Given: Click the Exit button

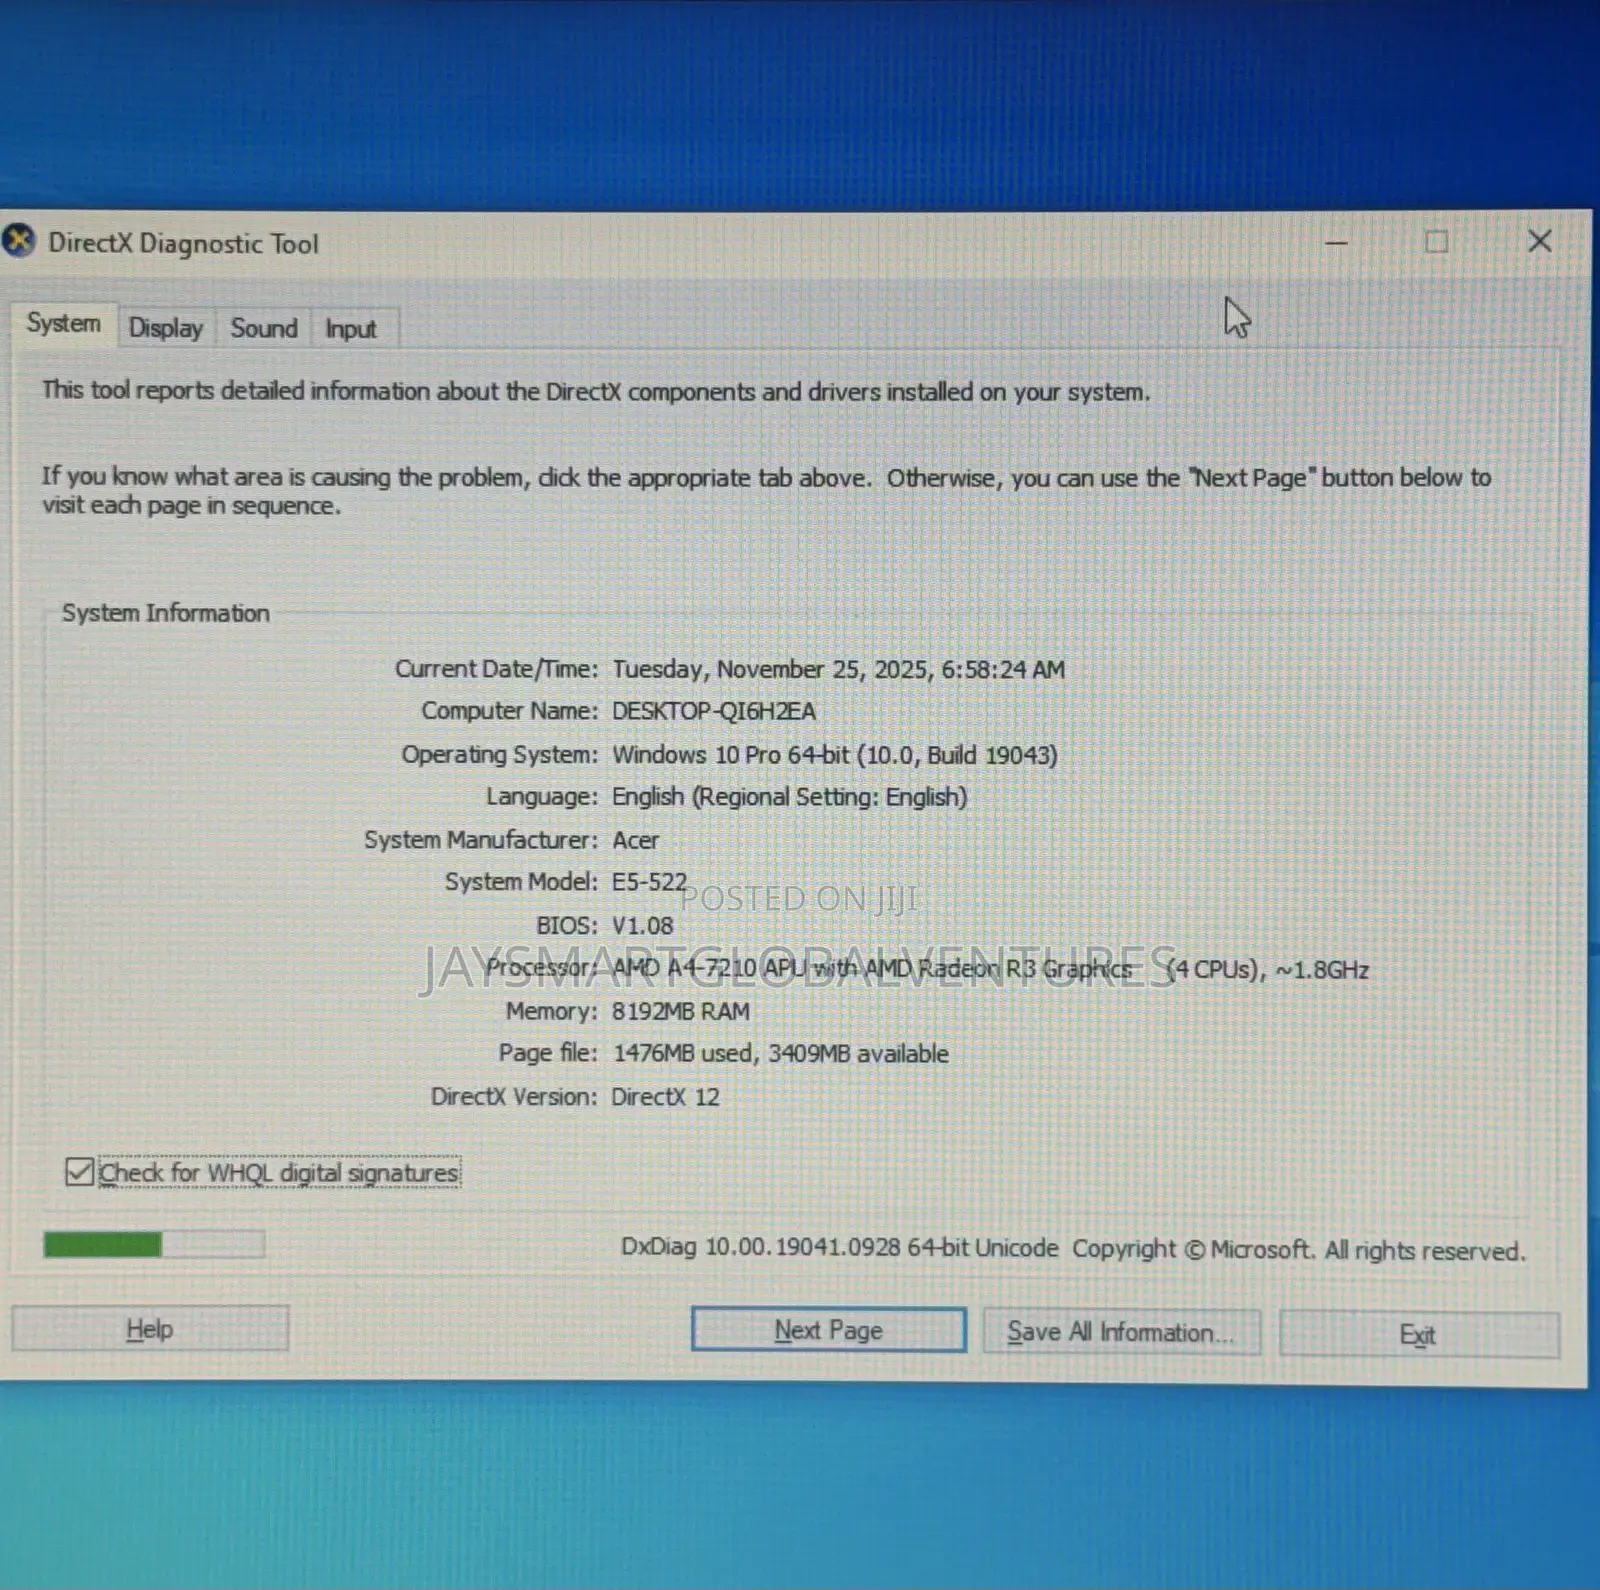Looking at the screenshot, I should tap(1419, 1334).
